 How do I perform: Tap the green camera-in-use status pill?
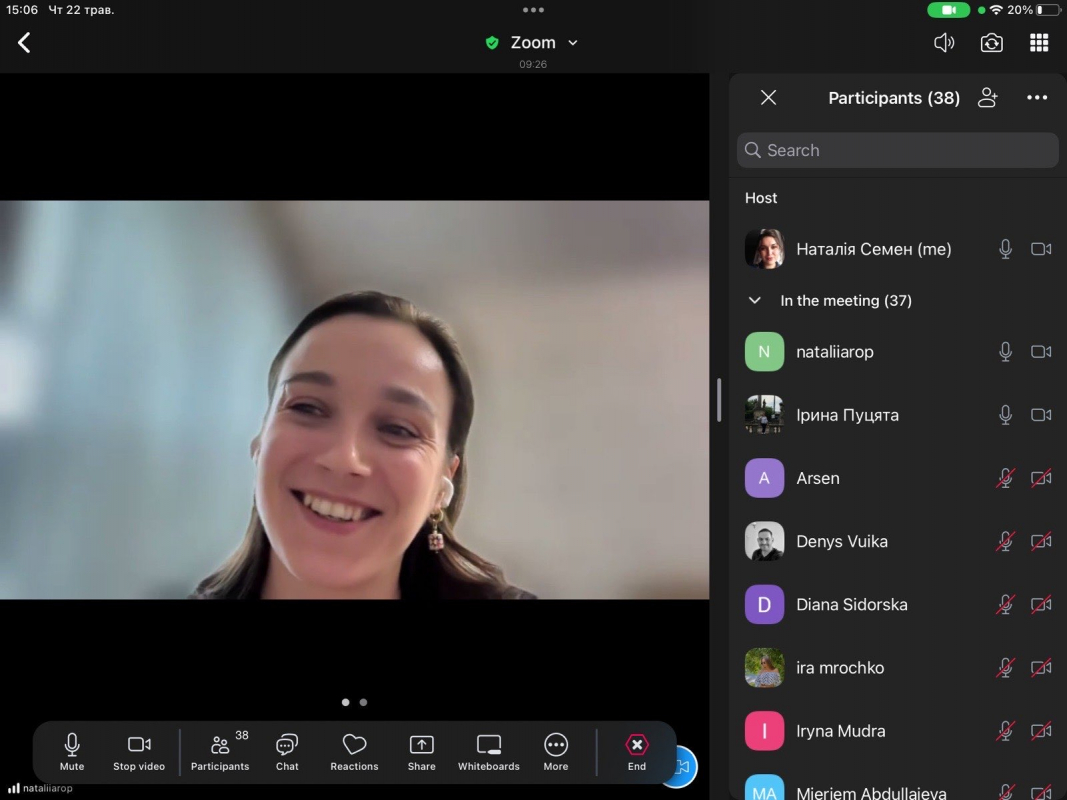pyautogui.click(x=949, y=10)
